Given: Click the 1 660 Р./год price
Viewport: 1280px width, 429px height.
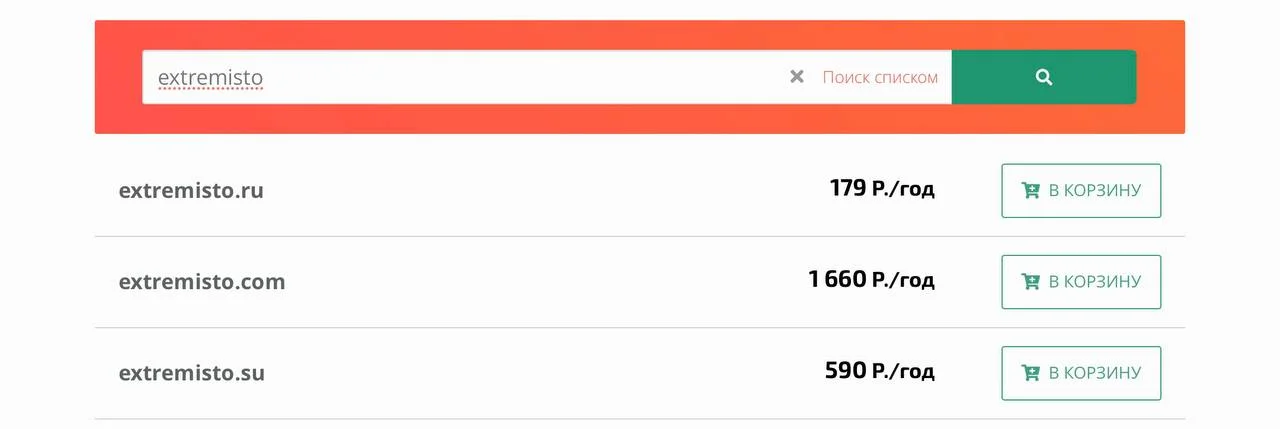Looking at the screenshot, I should click(871, 280).
